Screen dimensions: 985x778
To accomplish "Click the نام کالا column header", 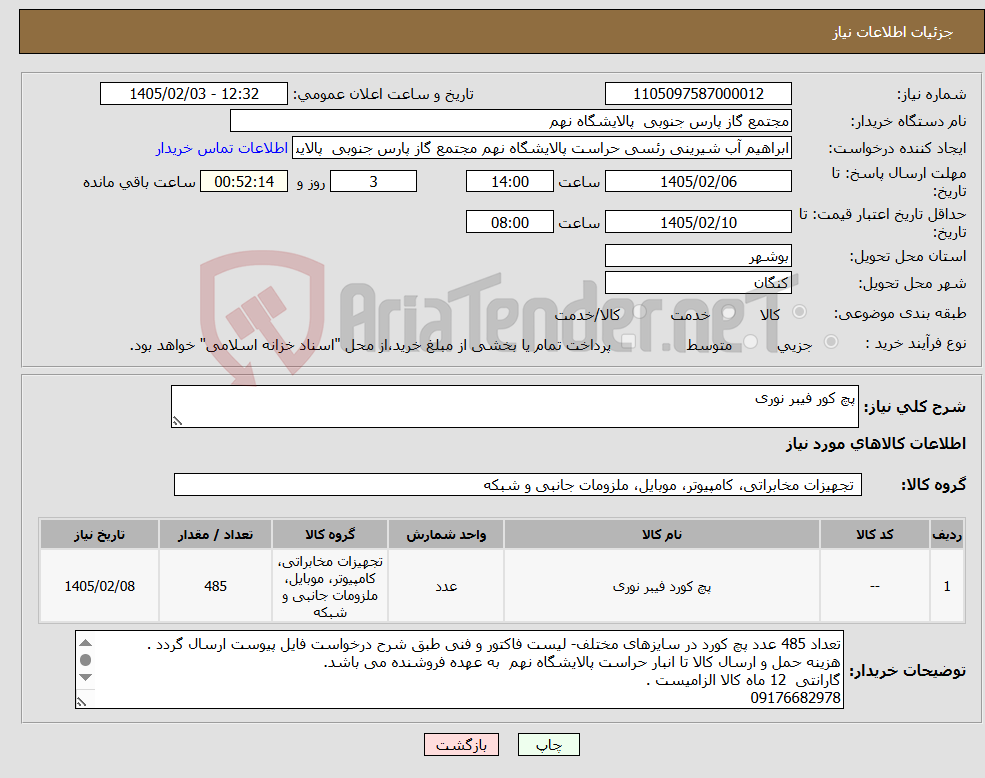I will 661,534.
